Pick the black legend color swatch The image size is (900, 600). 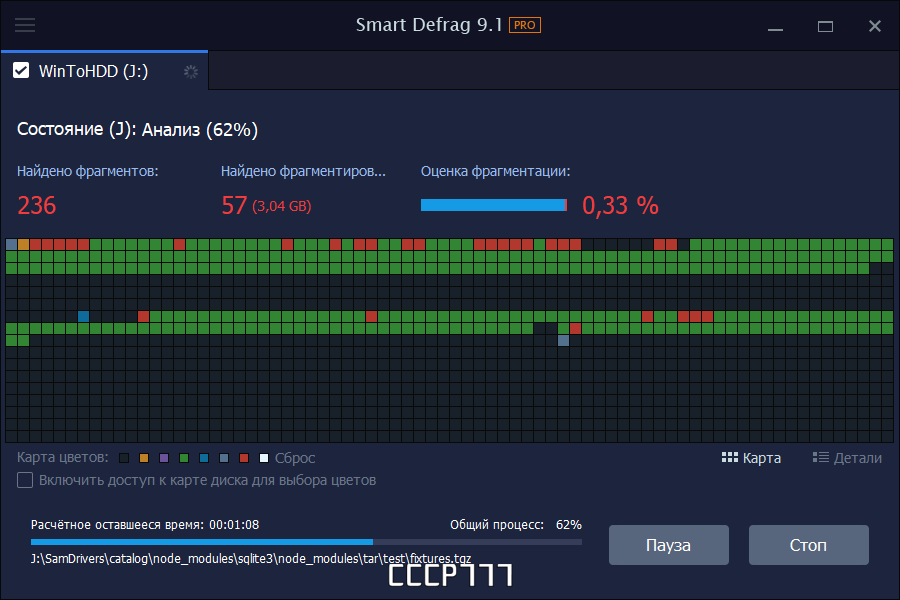coord(124,458)
